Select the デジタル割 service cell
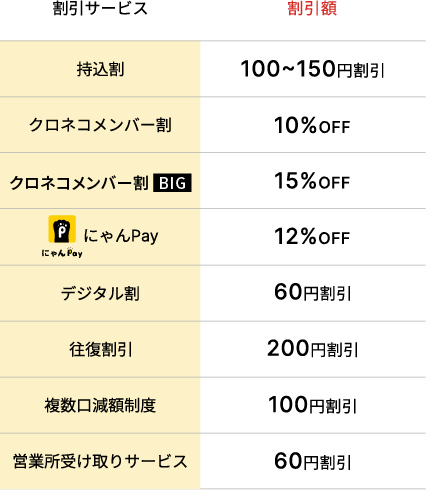This screenshot has height=490, width=426. (x=100, y=293)
